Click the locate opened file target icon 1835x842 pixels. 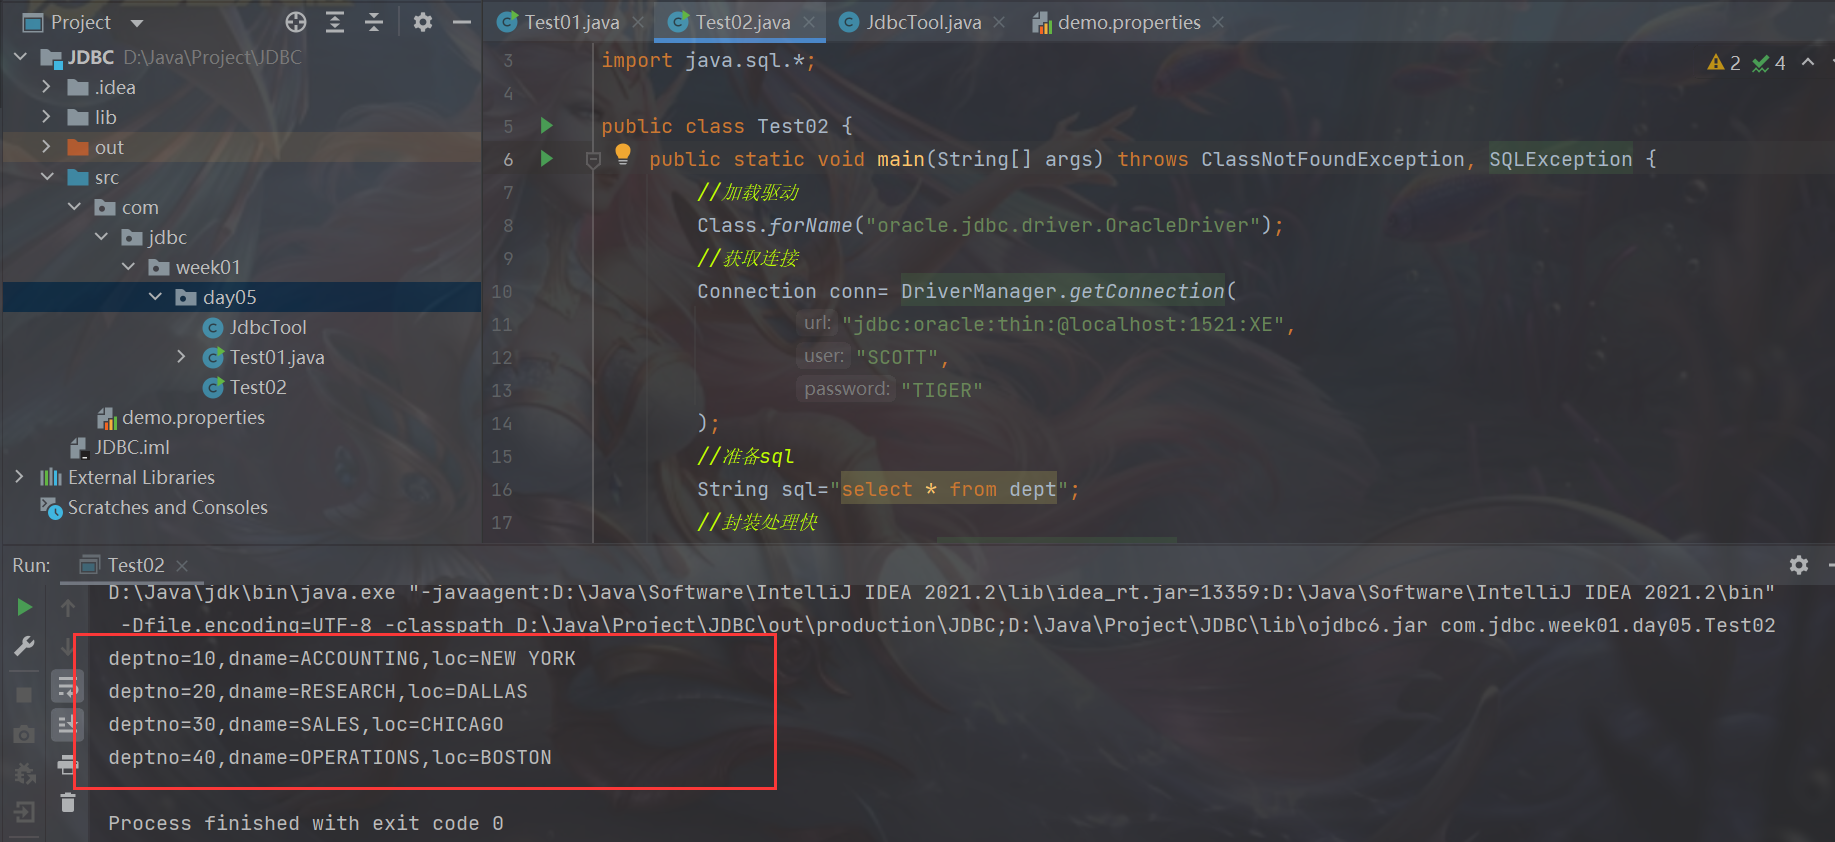click(296, 22)
